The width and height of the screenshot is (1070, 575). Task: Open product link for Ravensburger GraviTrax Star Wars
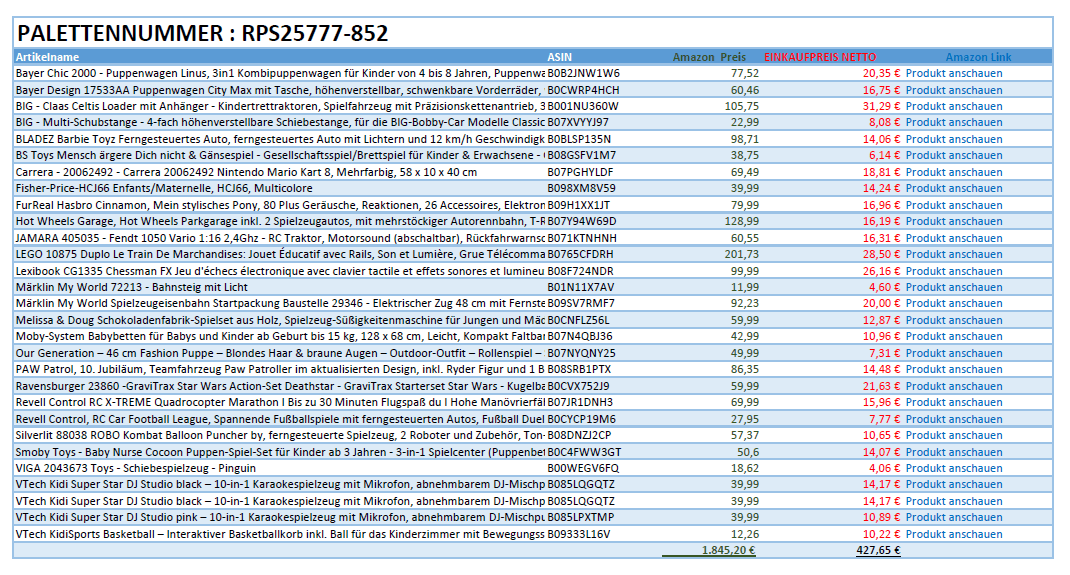[953, 386]
